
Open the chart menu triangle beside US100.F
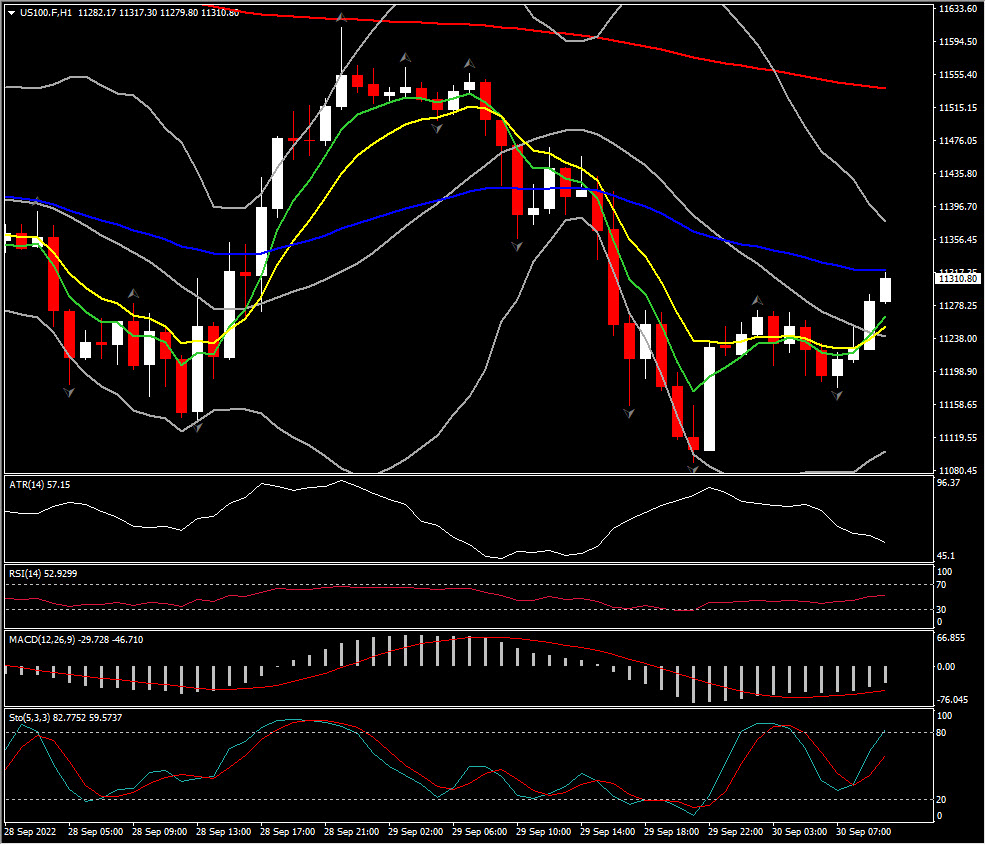(11, 13)
